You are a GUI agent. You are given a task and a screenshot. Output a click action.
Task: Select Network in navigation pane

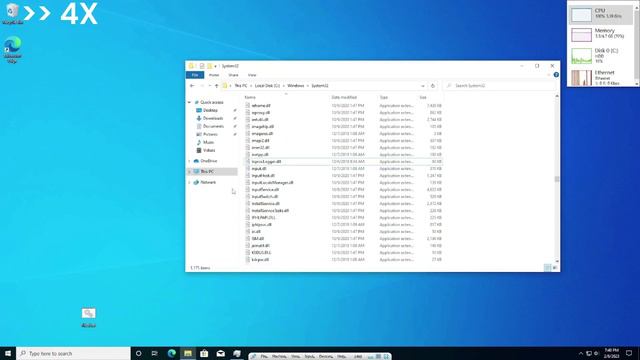click(x=208, y=182)
